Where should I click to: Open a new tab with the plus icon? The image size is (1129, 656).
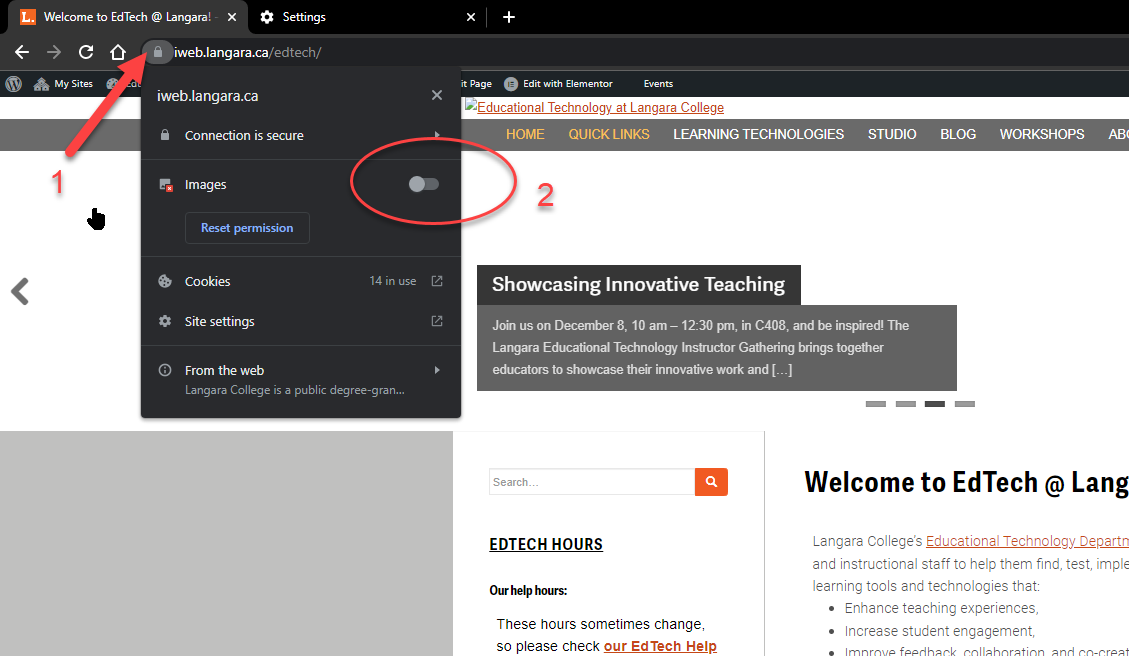click(x=509, y=17)
